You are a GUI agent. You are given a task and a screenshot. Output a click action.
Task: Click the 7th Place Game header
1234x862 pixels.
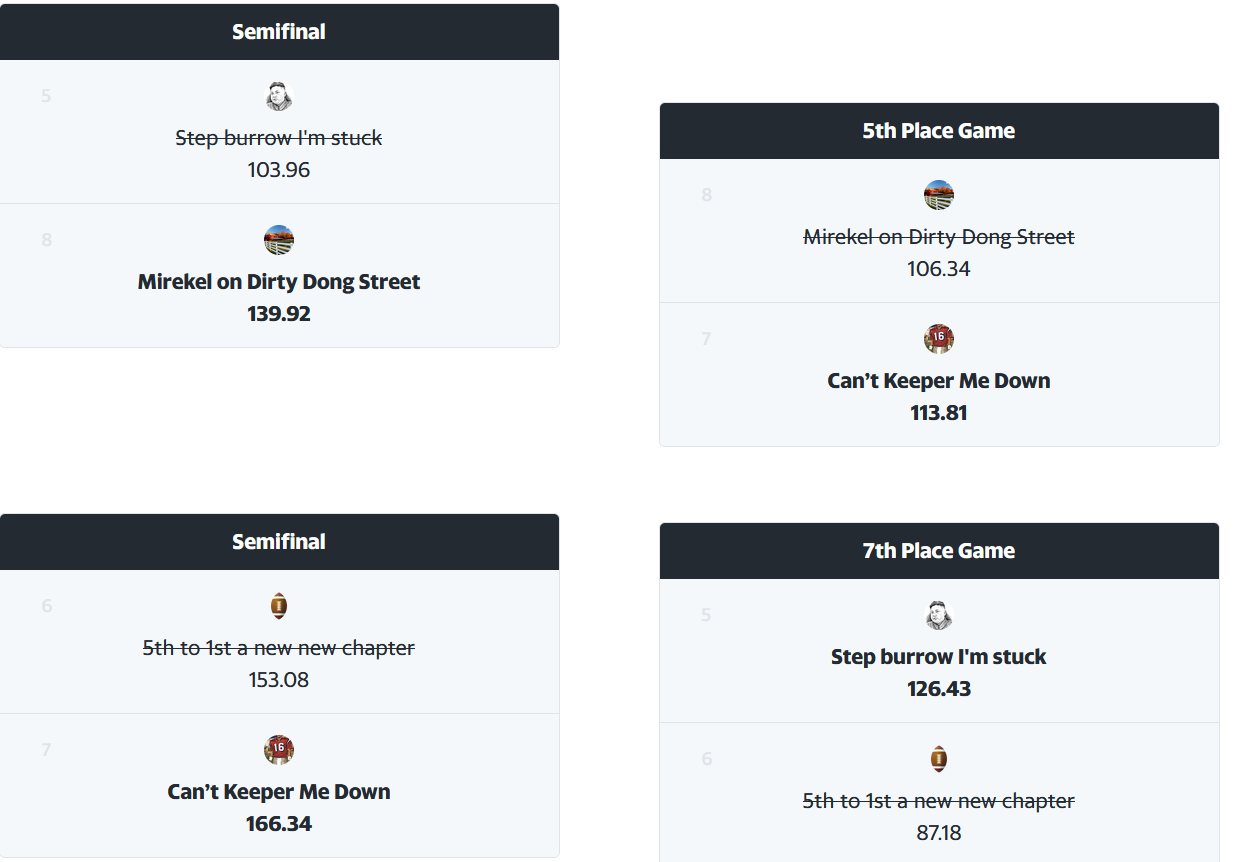tap(939, 551)
